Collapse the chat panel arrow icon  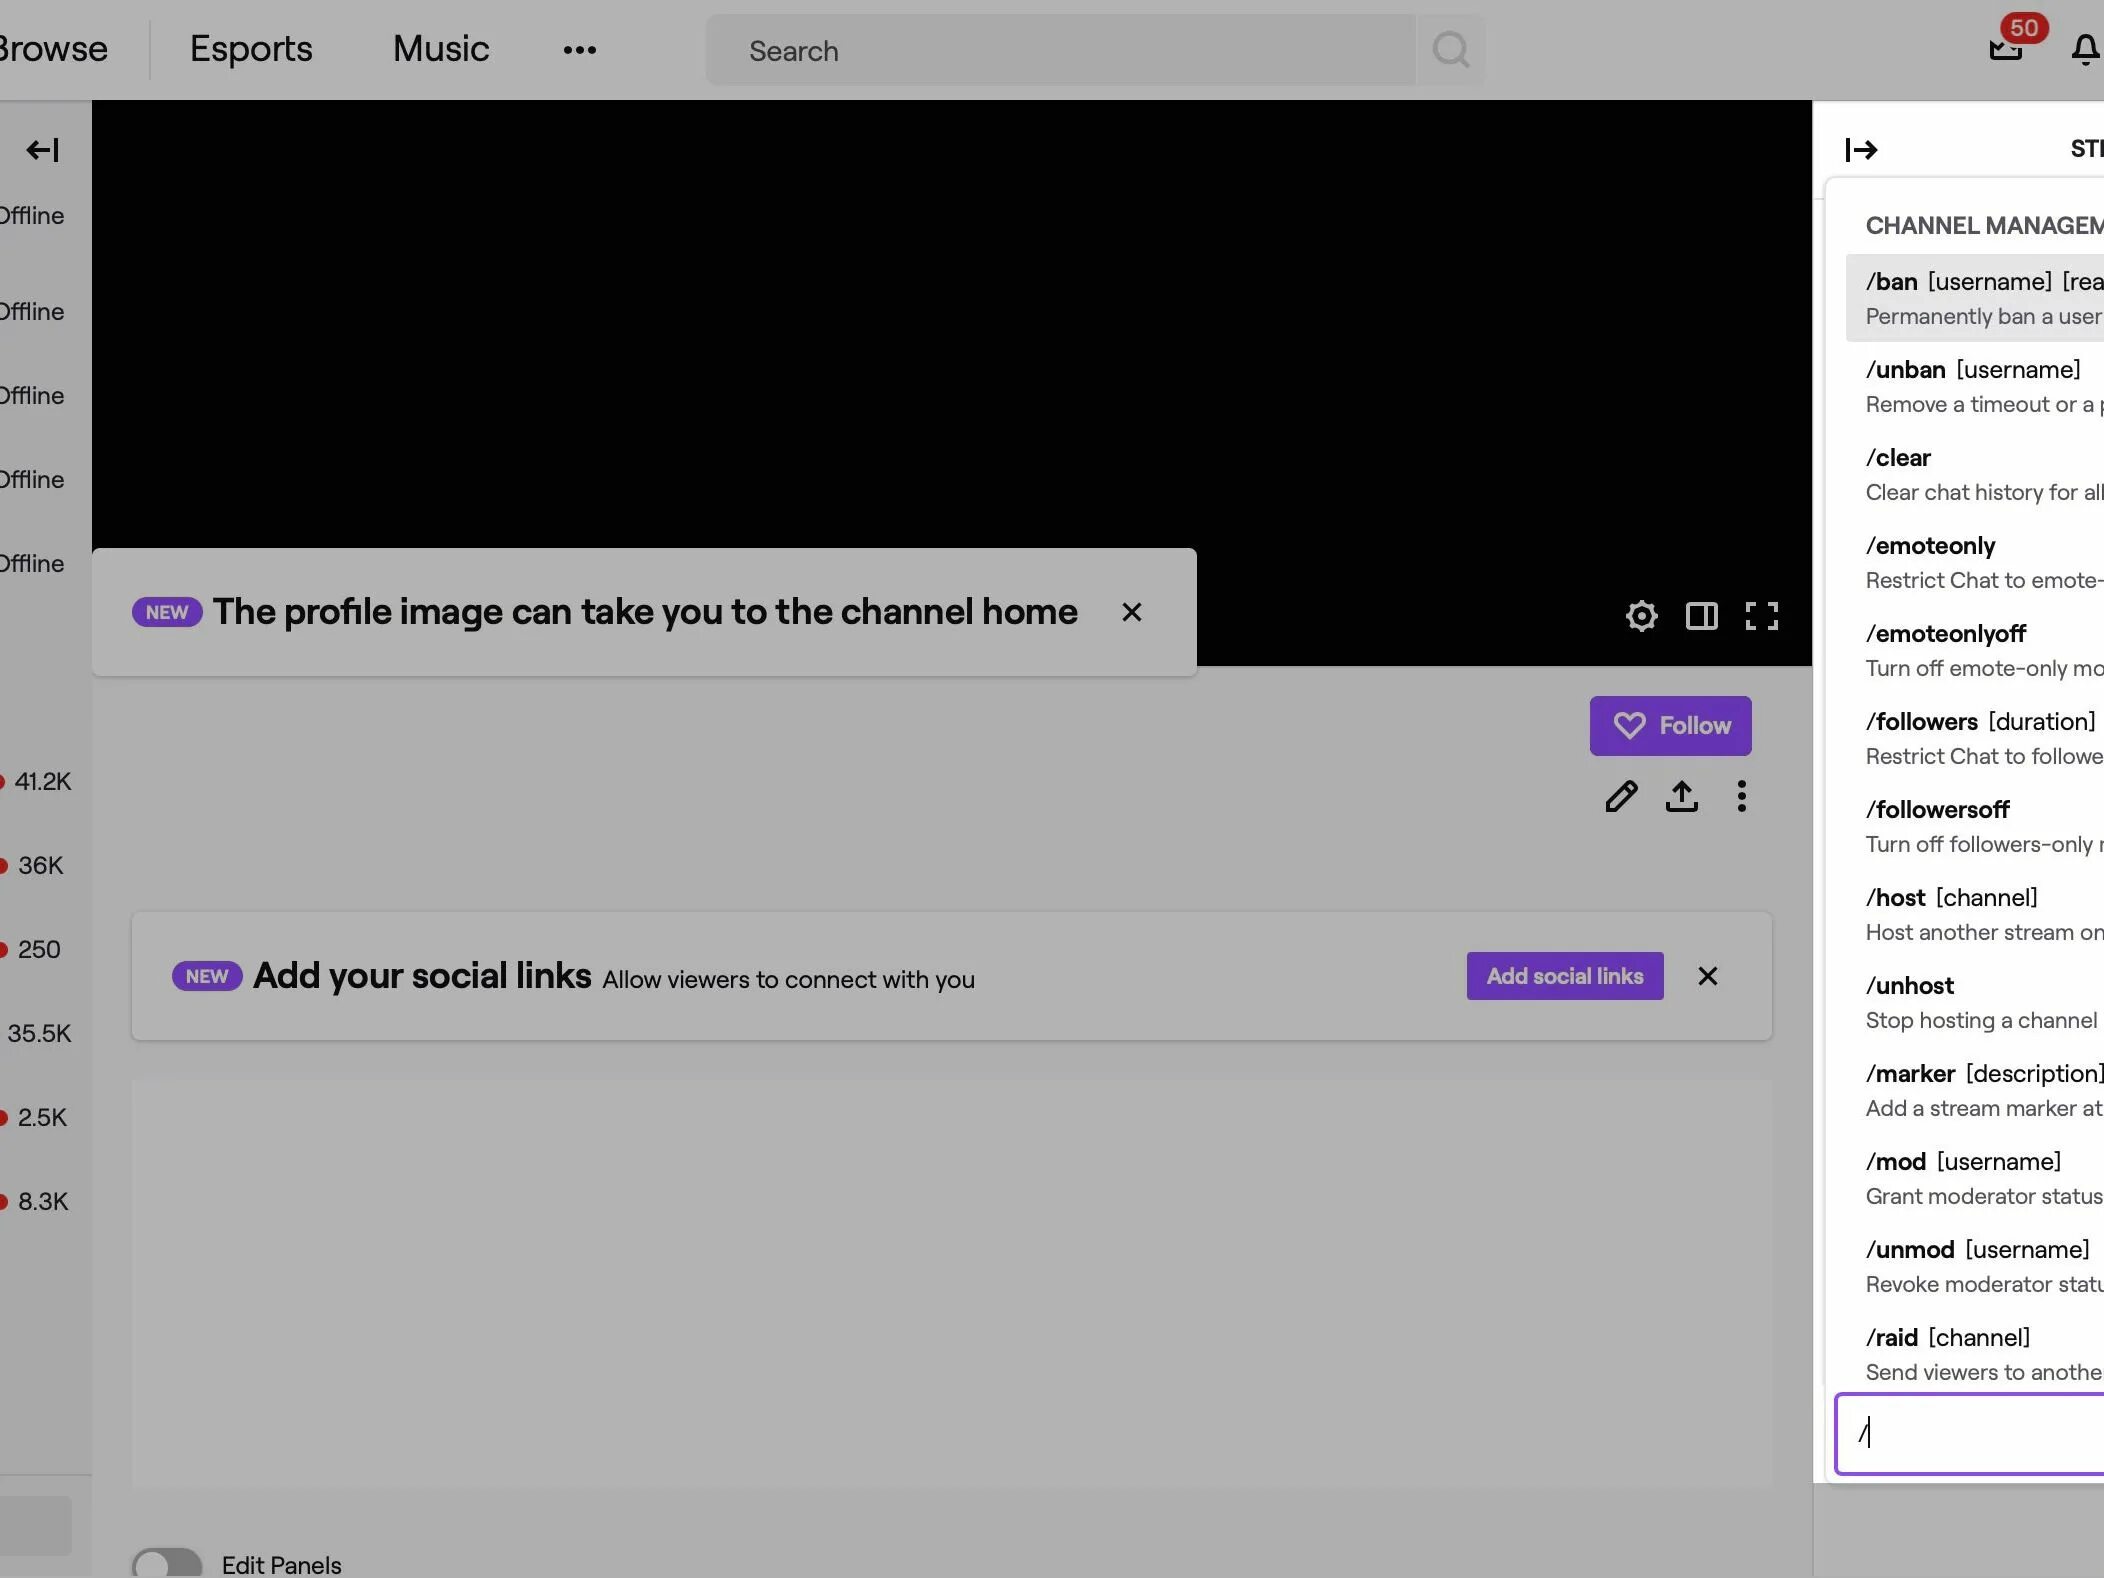[1861, 150]
